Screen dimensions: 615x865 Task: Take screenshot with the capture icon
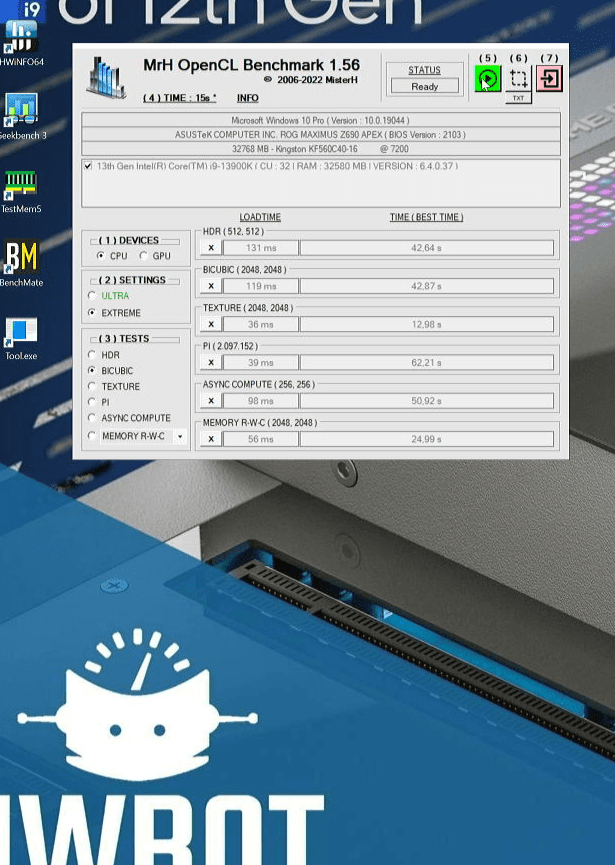(x=518, y=78)
